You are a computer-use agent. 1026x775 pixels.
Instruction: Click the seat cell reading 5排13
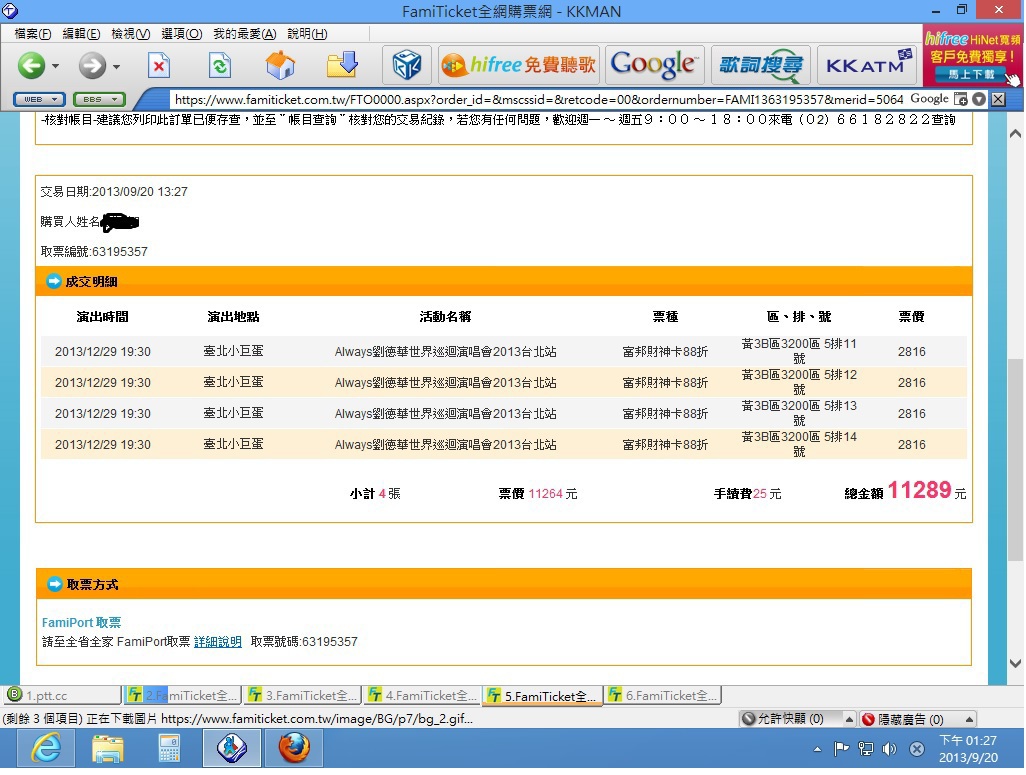click(798, 413)
